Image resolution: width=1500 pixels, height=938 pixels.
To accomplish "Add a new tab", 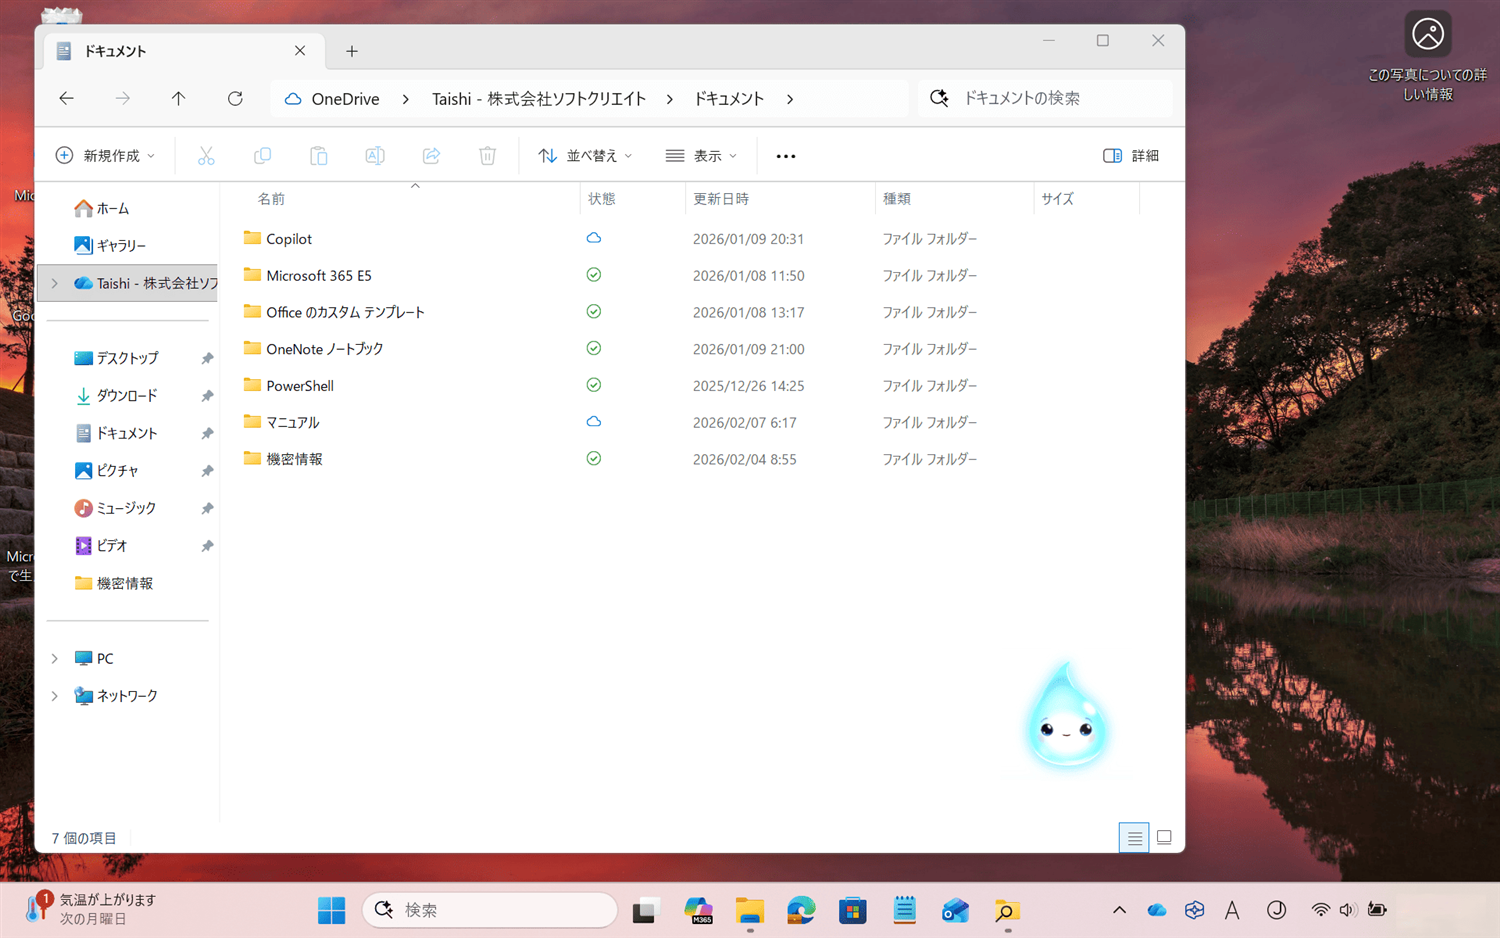I will point(352,51).
